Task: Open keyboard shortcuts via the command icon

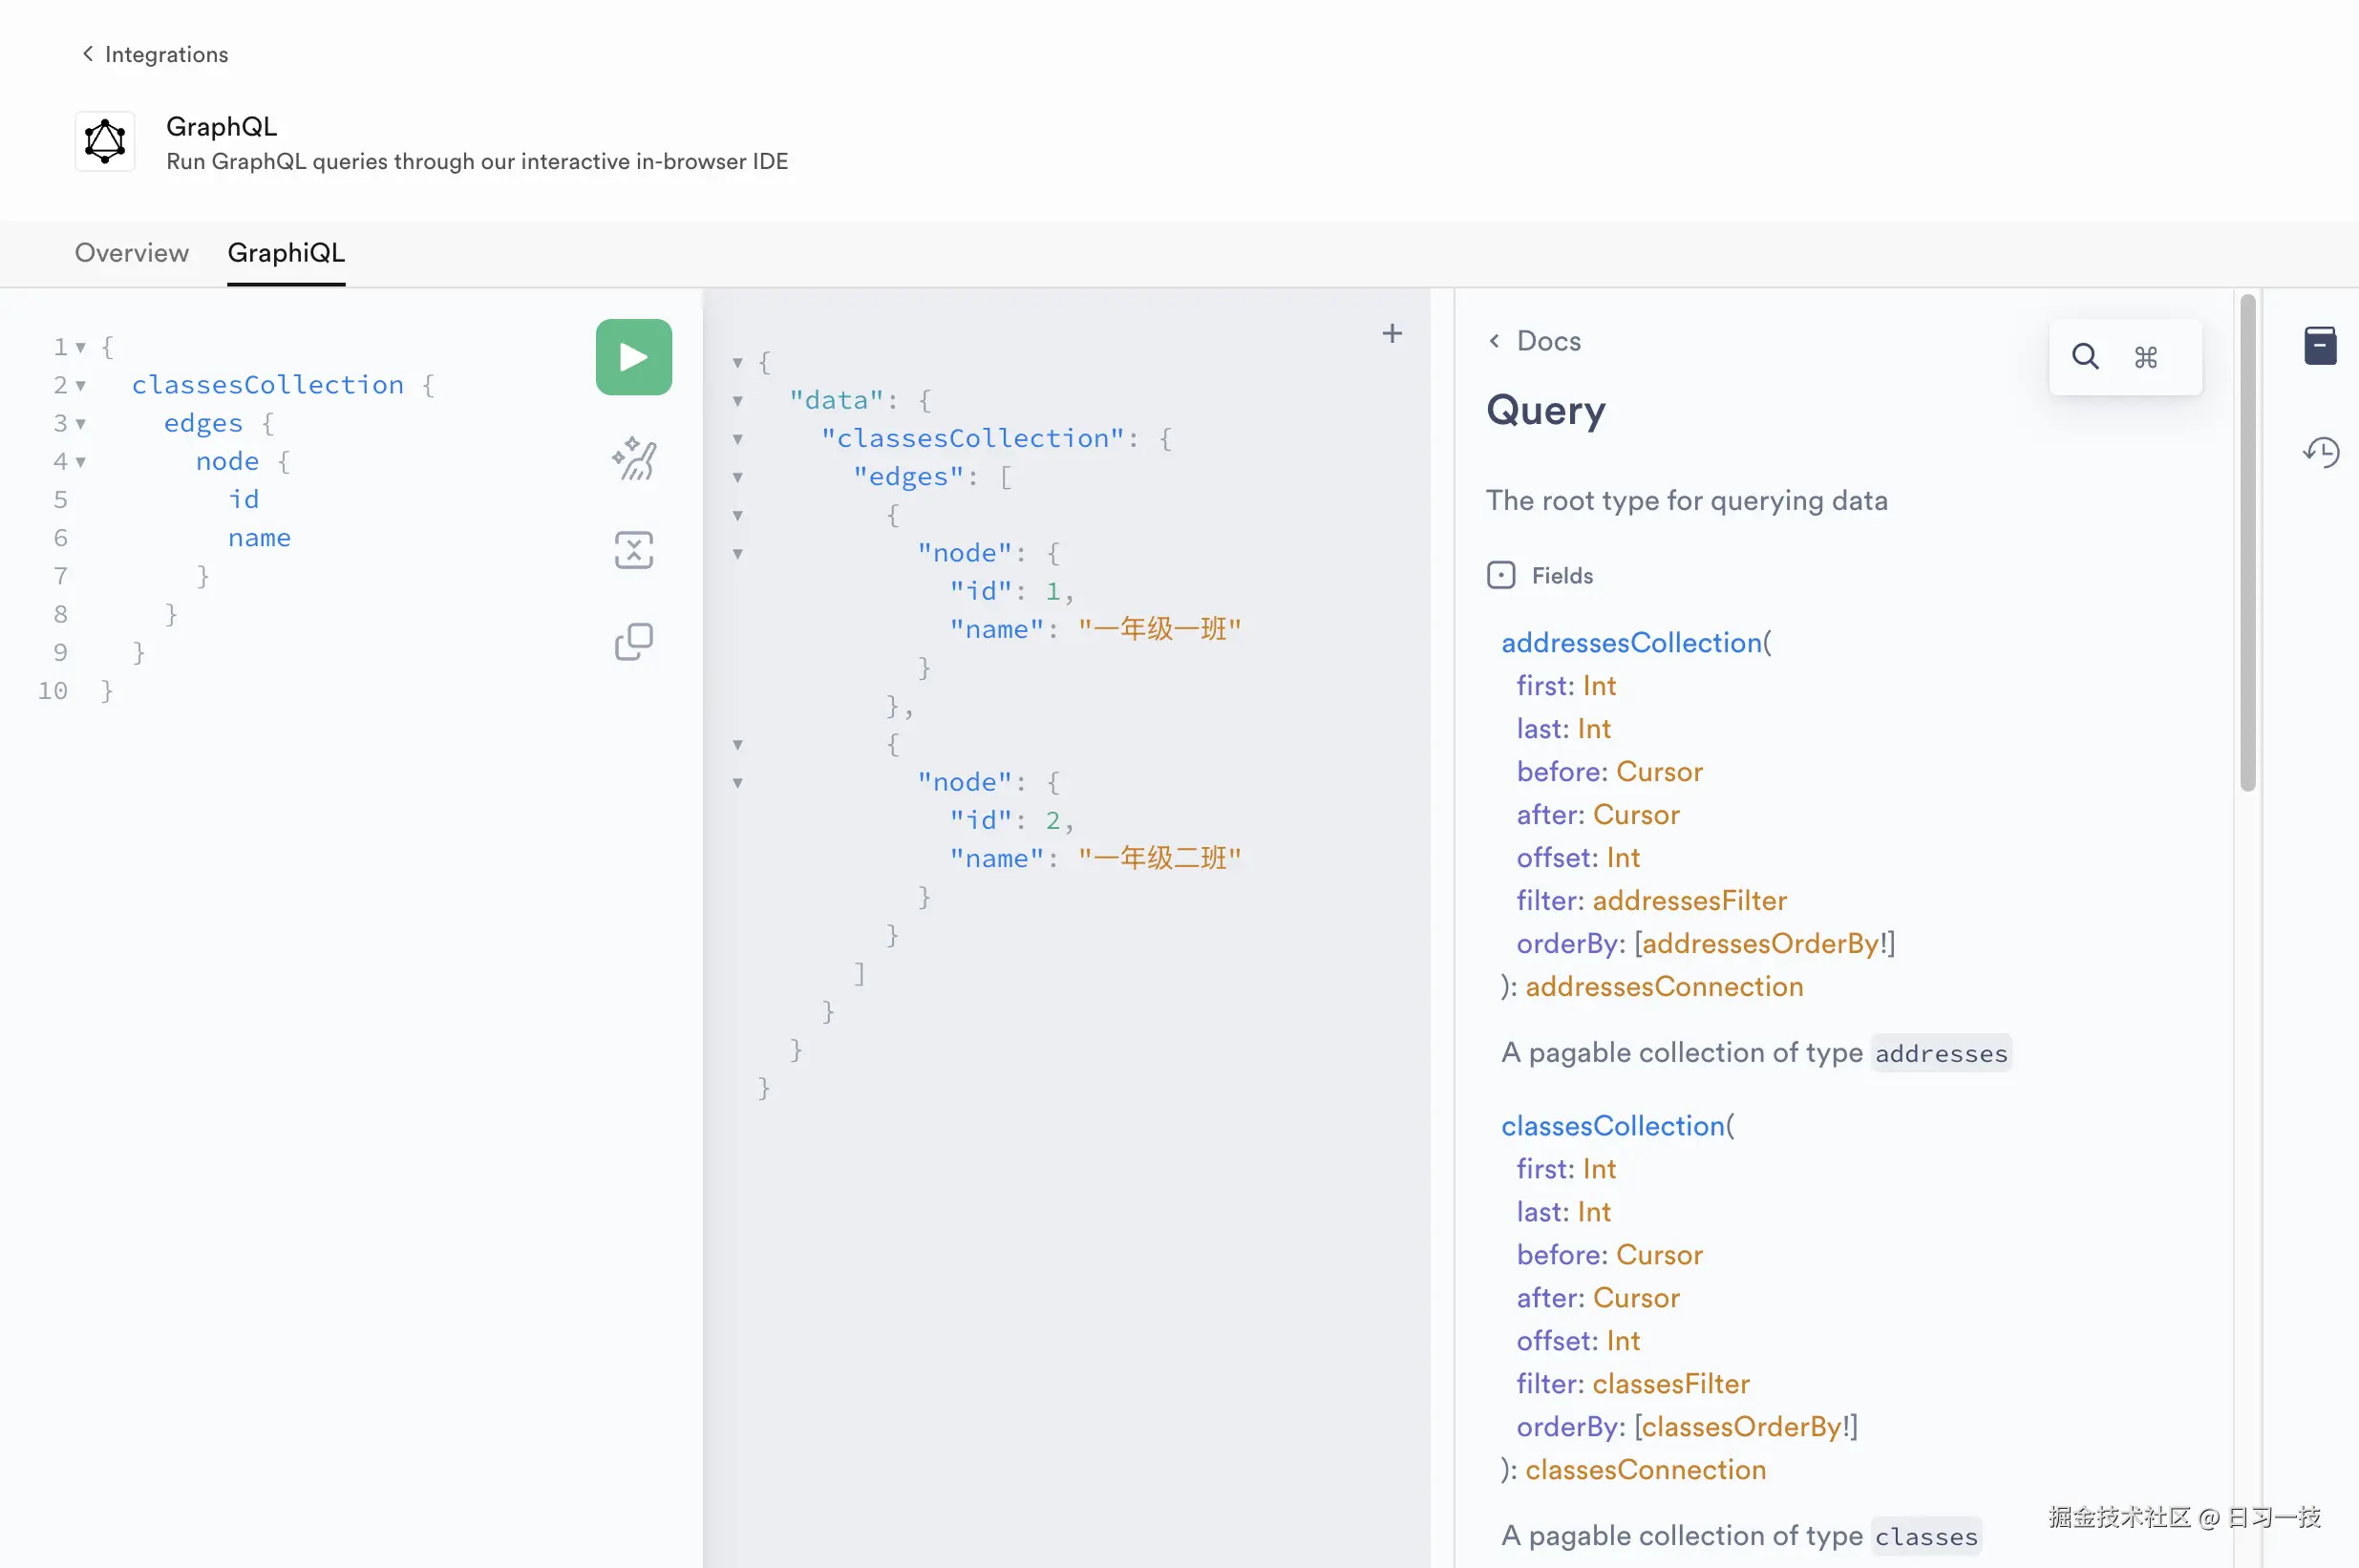Action: pyautogui.click(x=2146, y=356)
